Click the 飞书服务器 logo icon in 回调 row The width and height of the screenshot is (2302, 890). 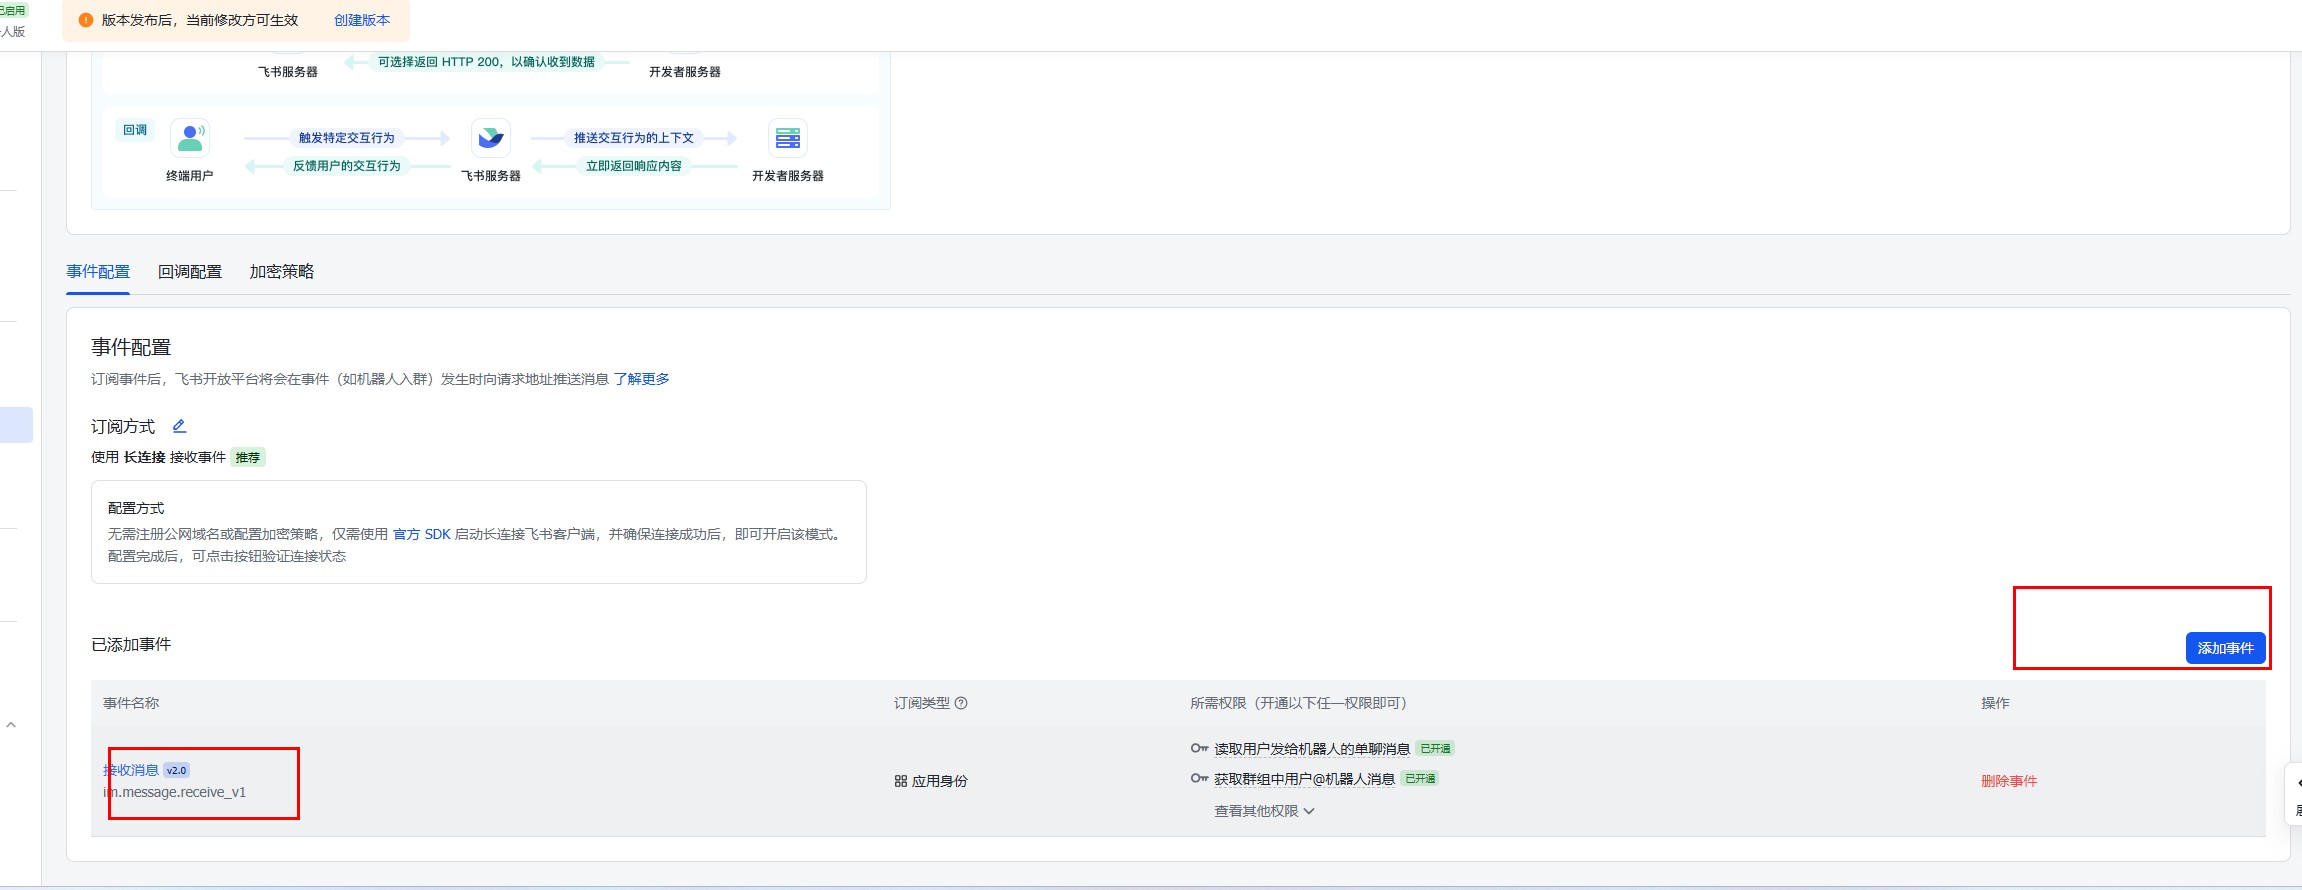(490, 138)
